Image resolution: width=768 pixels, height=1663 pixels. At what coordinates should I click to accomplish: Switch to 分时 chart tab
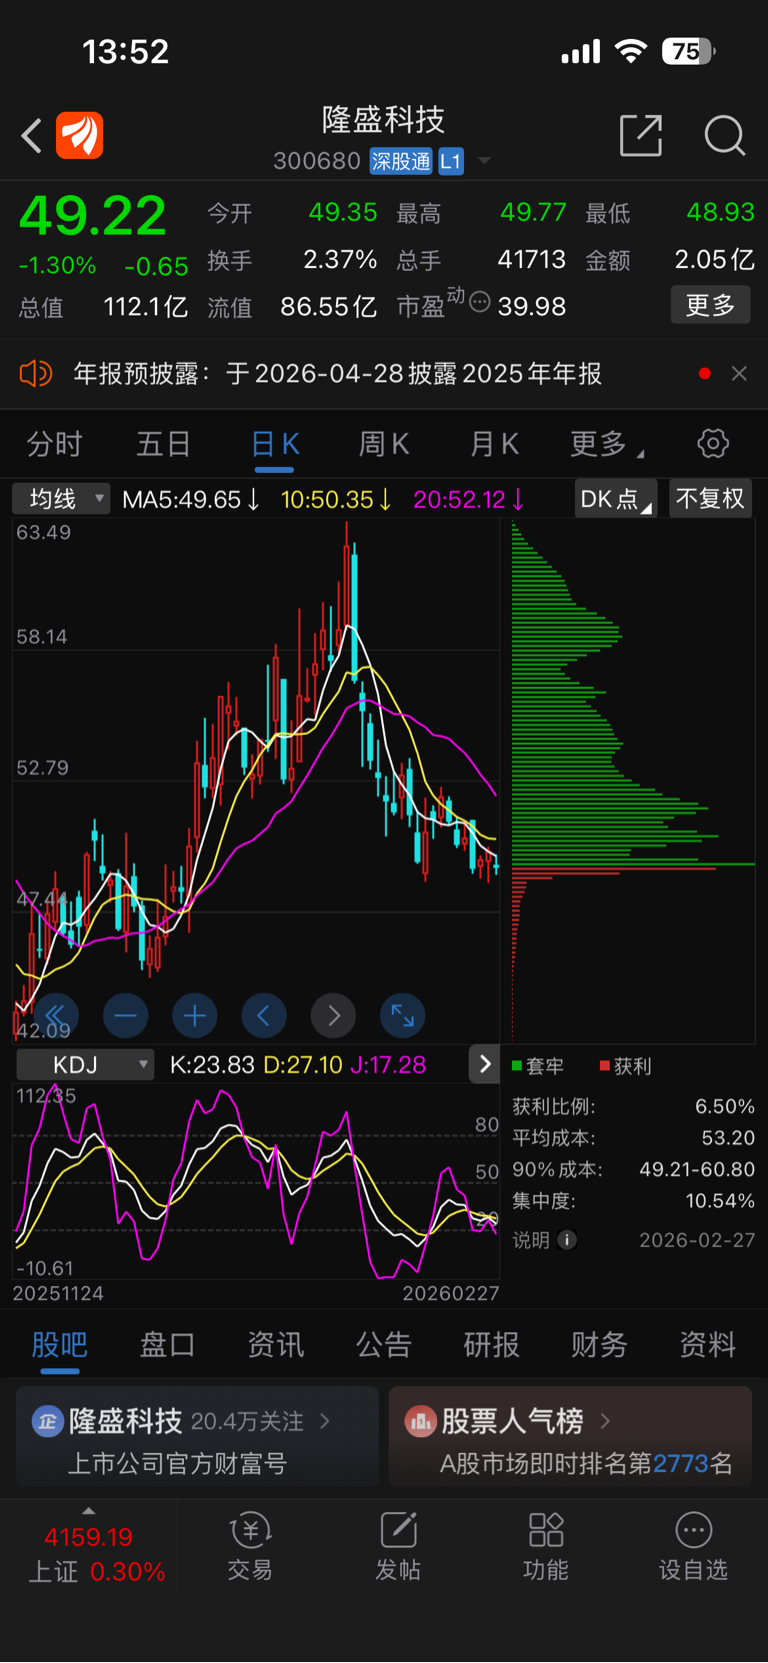pyautogui.click(x=54, y=444)
